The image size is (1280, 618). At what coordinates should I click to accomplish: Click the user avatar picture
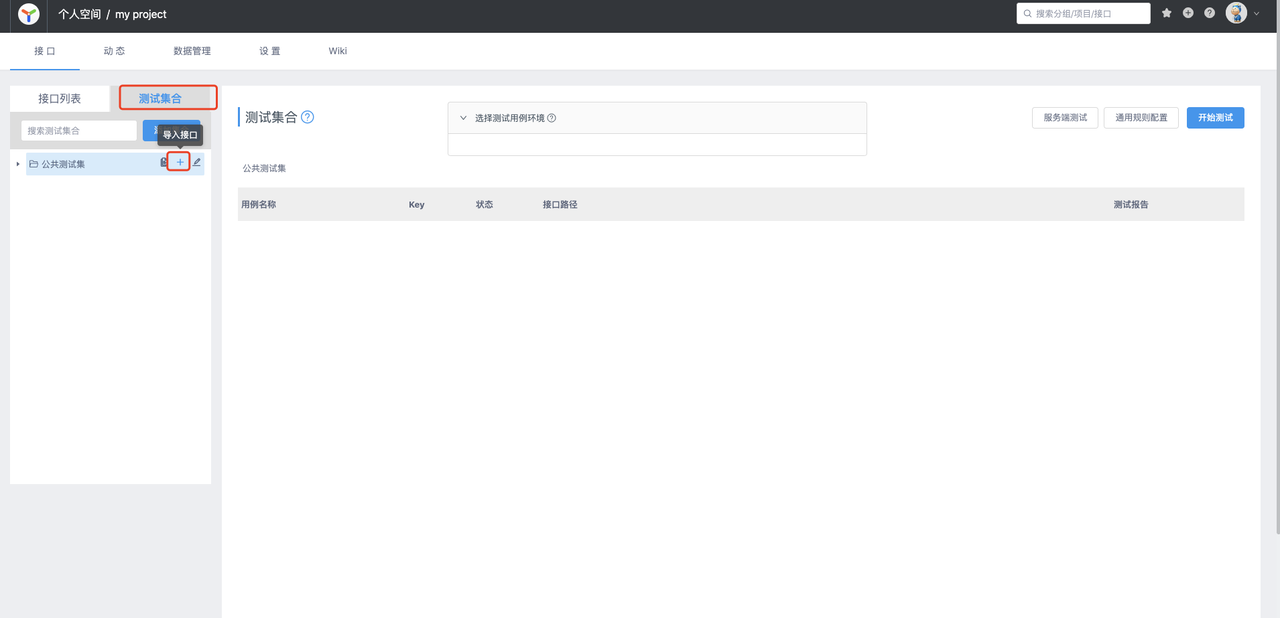(x=1236, y=13)
